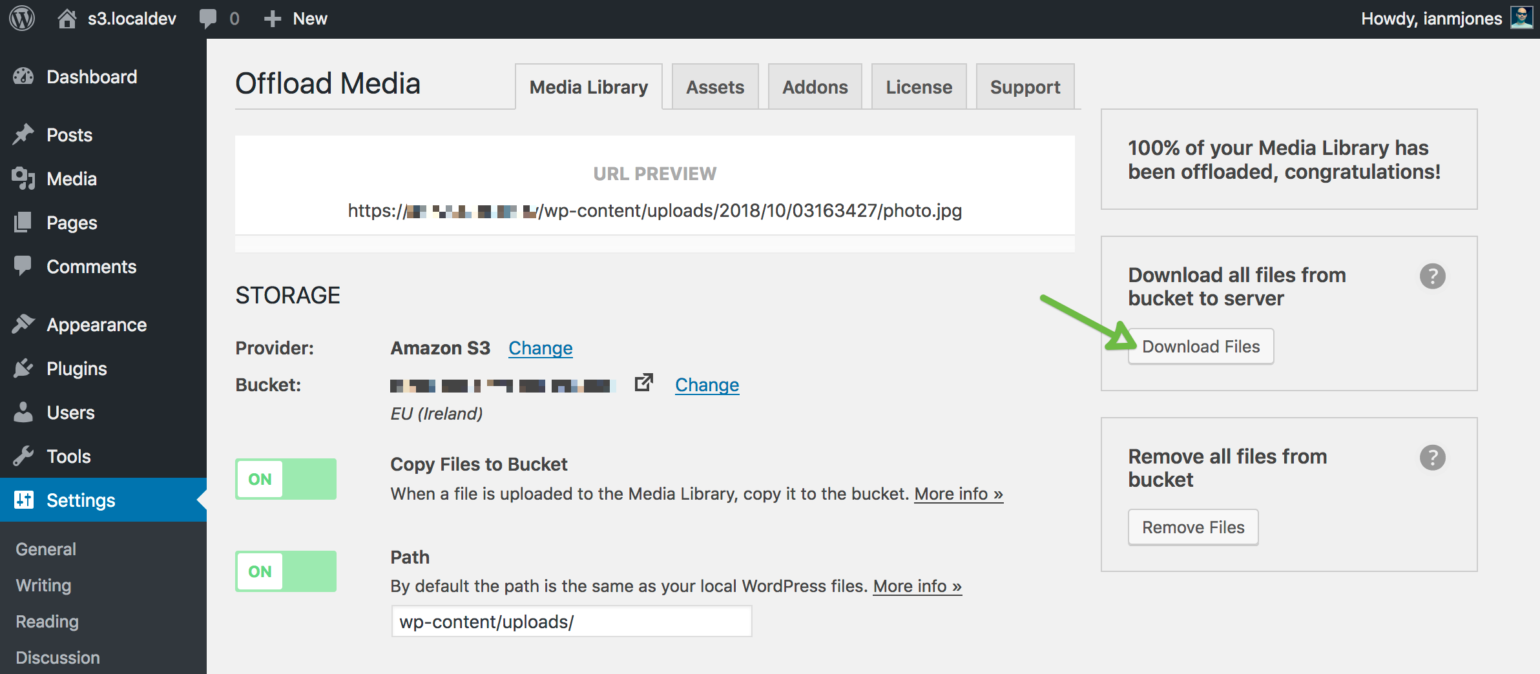
Task: Click the Amazon S3 provider name
Action: point(440,348)
